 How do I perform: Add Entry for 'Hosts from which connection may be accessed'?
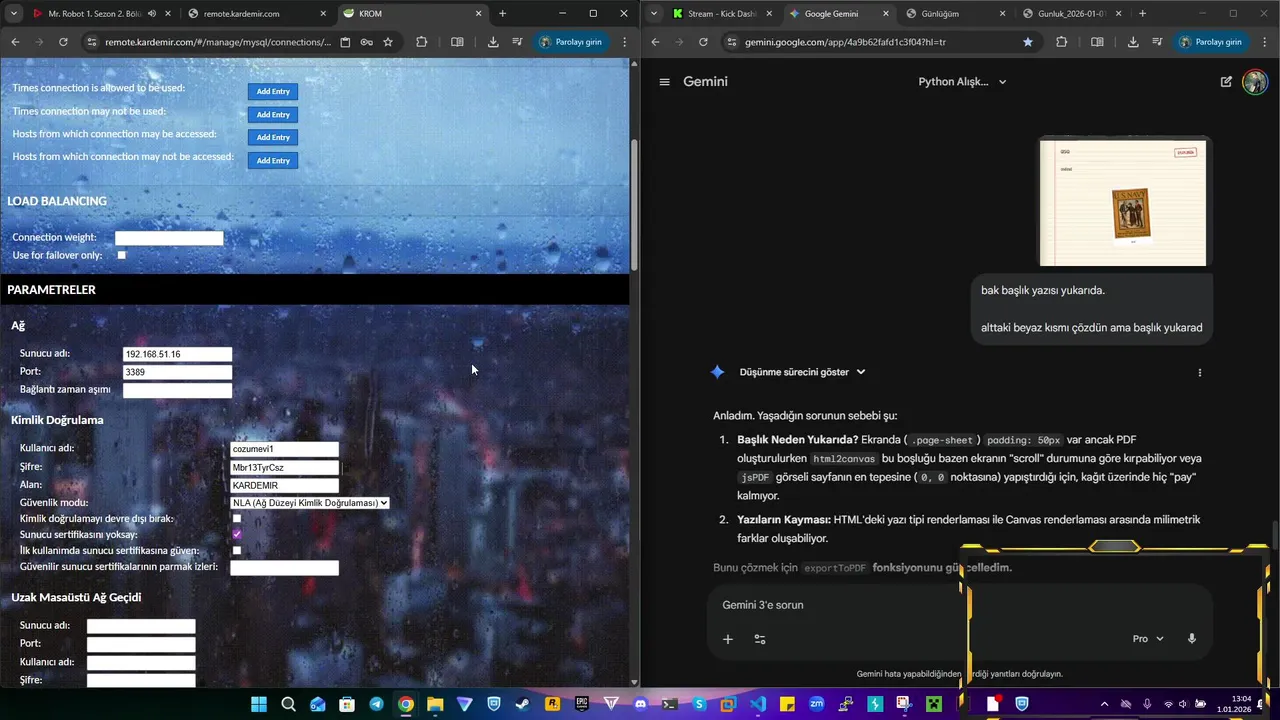[x=273, y=137]
